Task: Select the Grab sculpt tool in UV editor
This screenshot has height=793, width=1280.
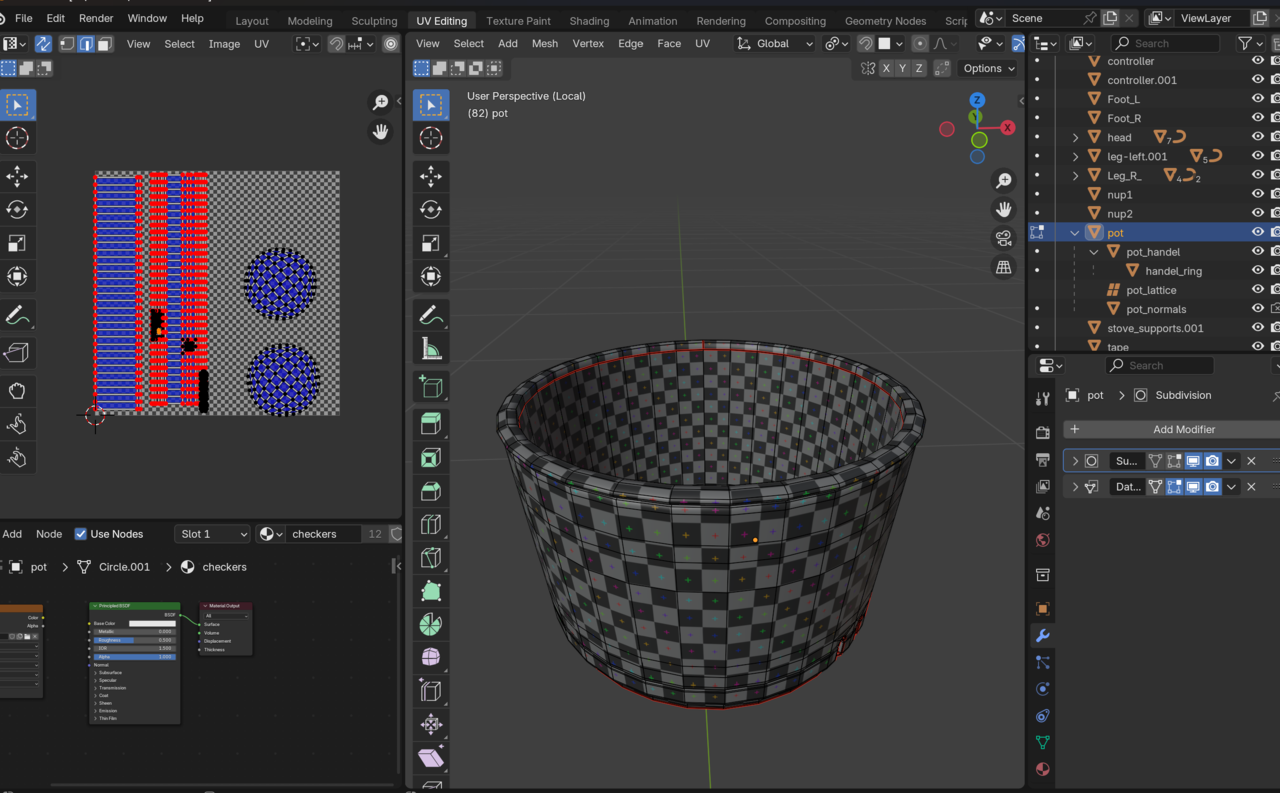Action: click(x=17, y=391)
